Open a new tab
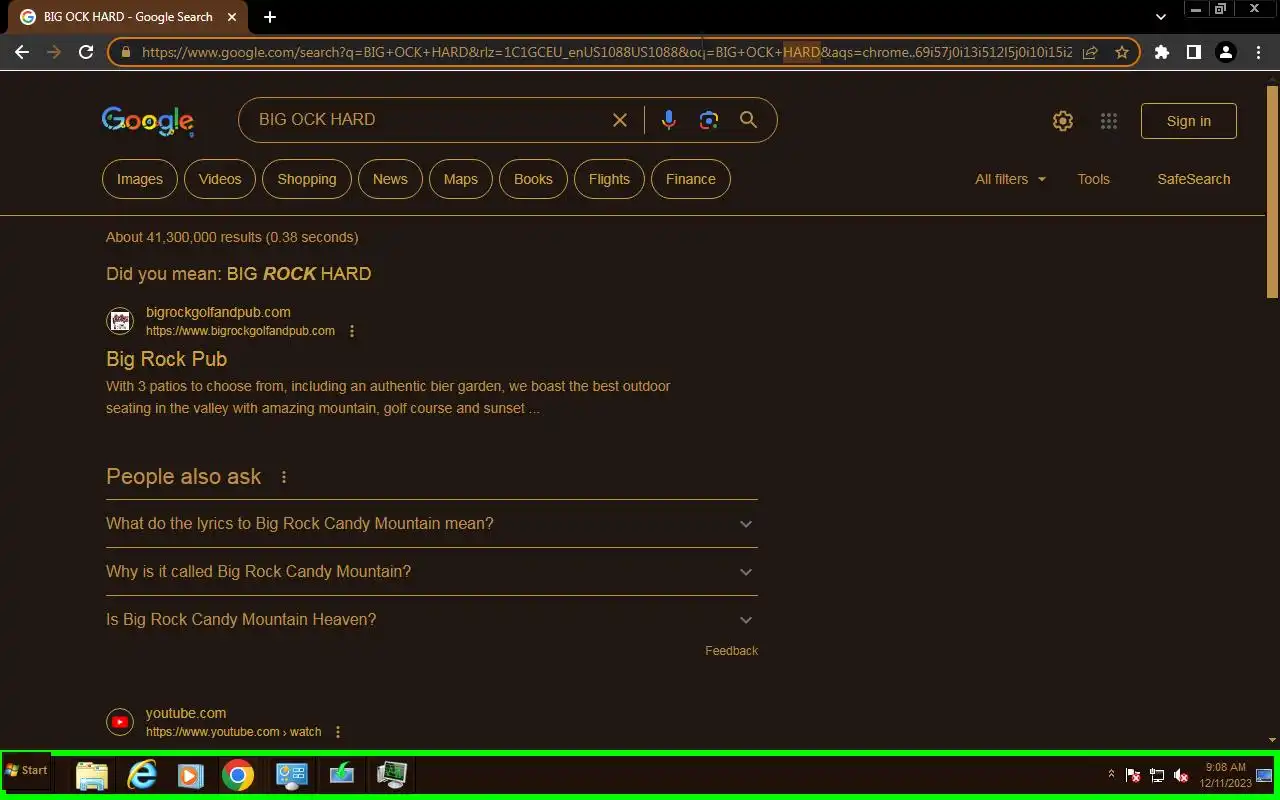Screen dimensions: 1280x800 click(270, 17)
